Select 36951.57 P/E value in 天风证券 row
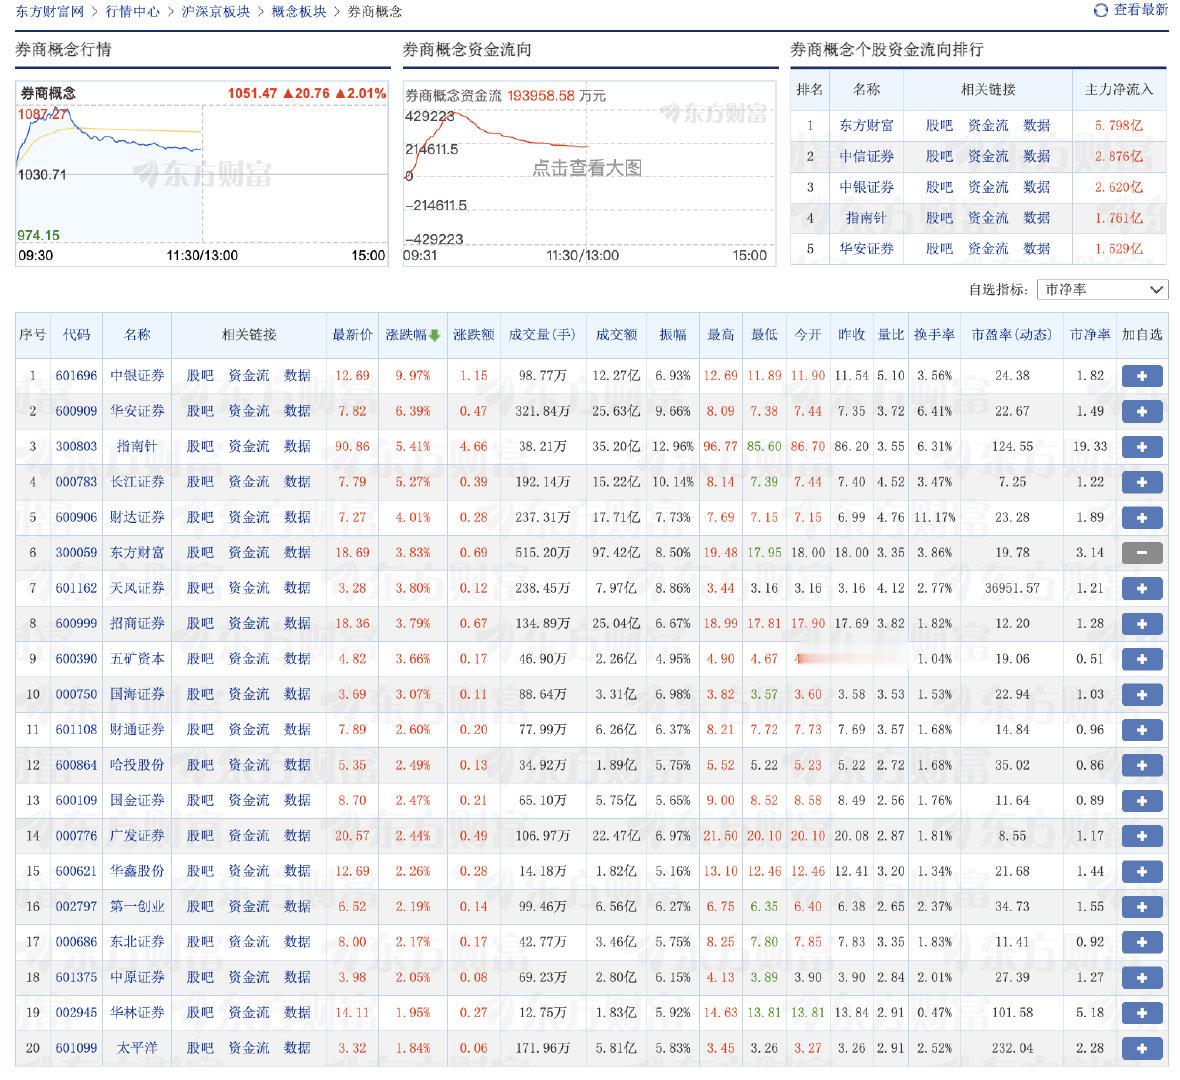Screen dimensions: 1180x1080 (x=1012, y=588)
